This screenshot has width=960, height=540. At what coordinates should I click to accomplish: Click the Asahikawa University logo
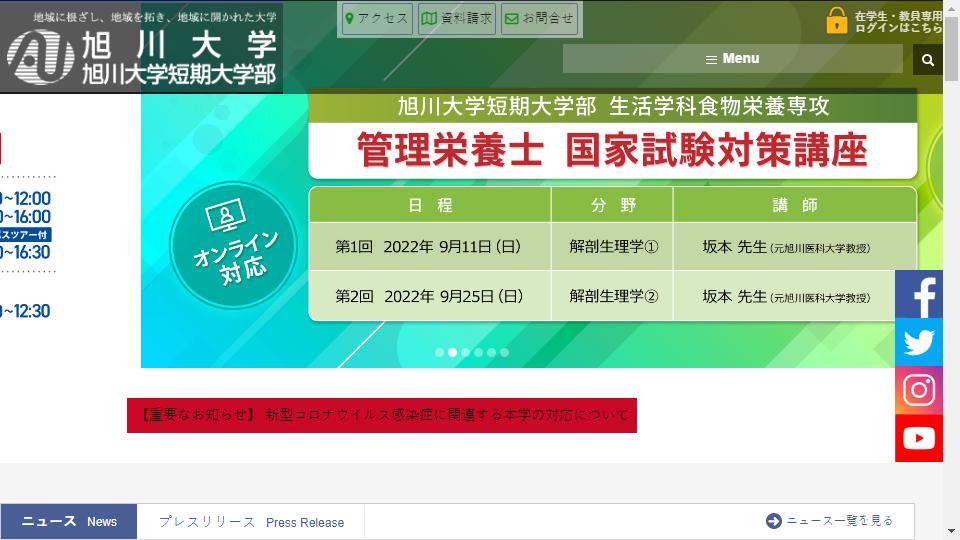(x=40, y=58)
